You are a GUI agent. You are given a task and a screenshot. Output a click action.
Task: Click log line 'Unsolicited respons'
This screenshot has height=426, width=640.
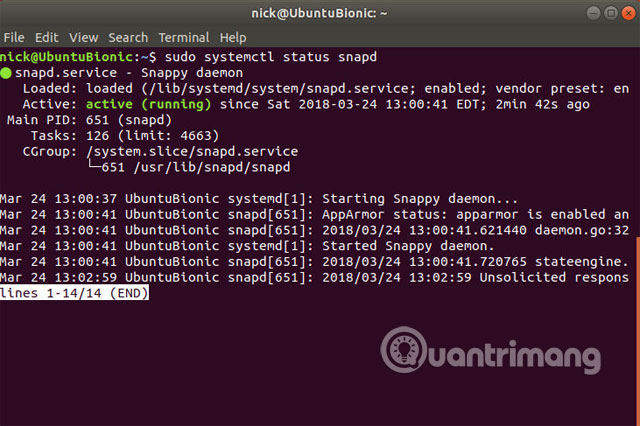[x=314, y=277]
